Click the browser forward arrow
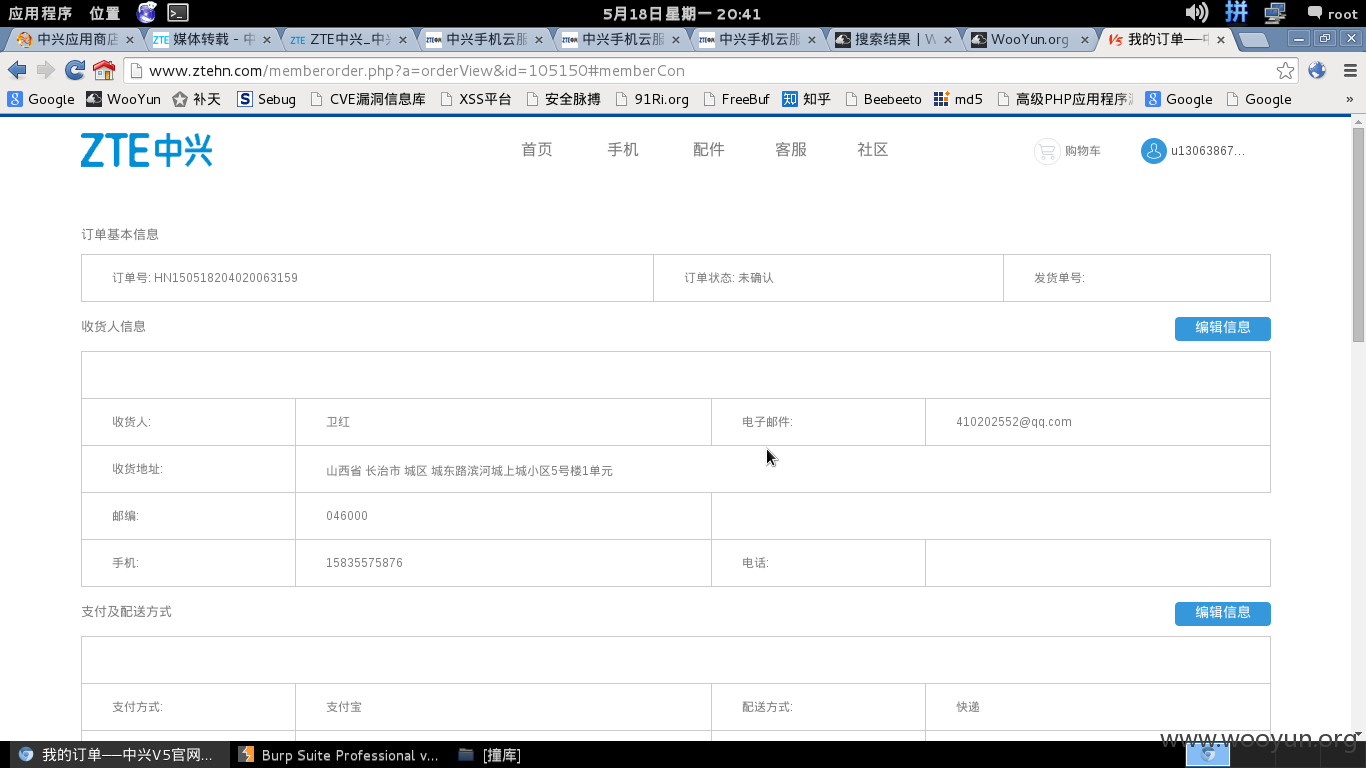The height and width of the screenshot is (768, 1366). pos(46,70)
